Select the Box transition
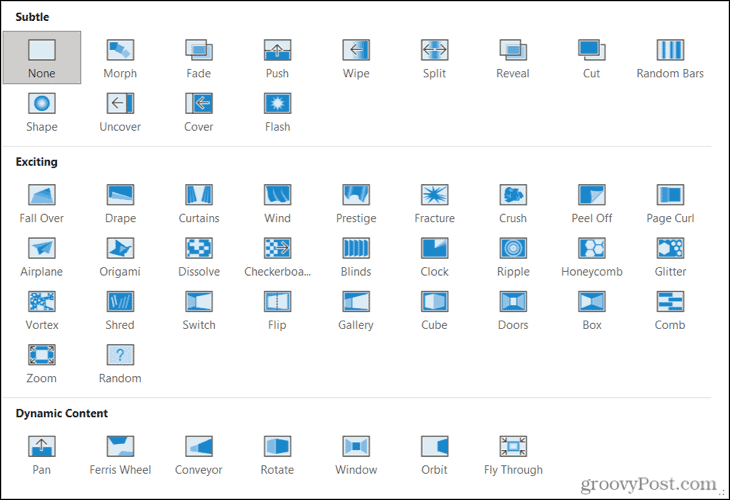This screenshot has width=730, height=500. pyautogui.click(x=592, y=310)
